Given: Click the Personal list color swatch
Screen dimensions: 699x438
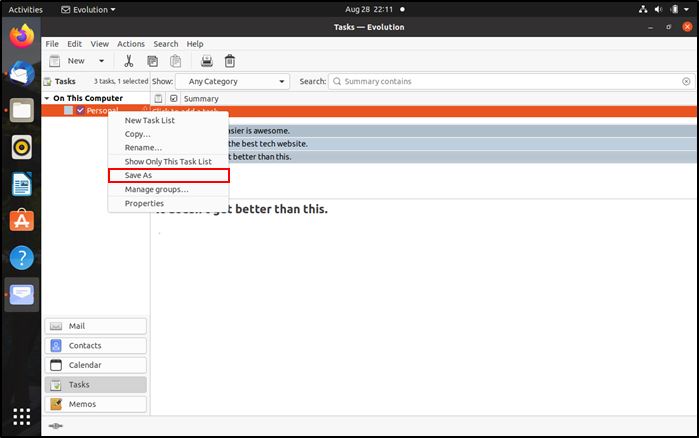Looking at the screenshot, I should [68, 110].
